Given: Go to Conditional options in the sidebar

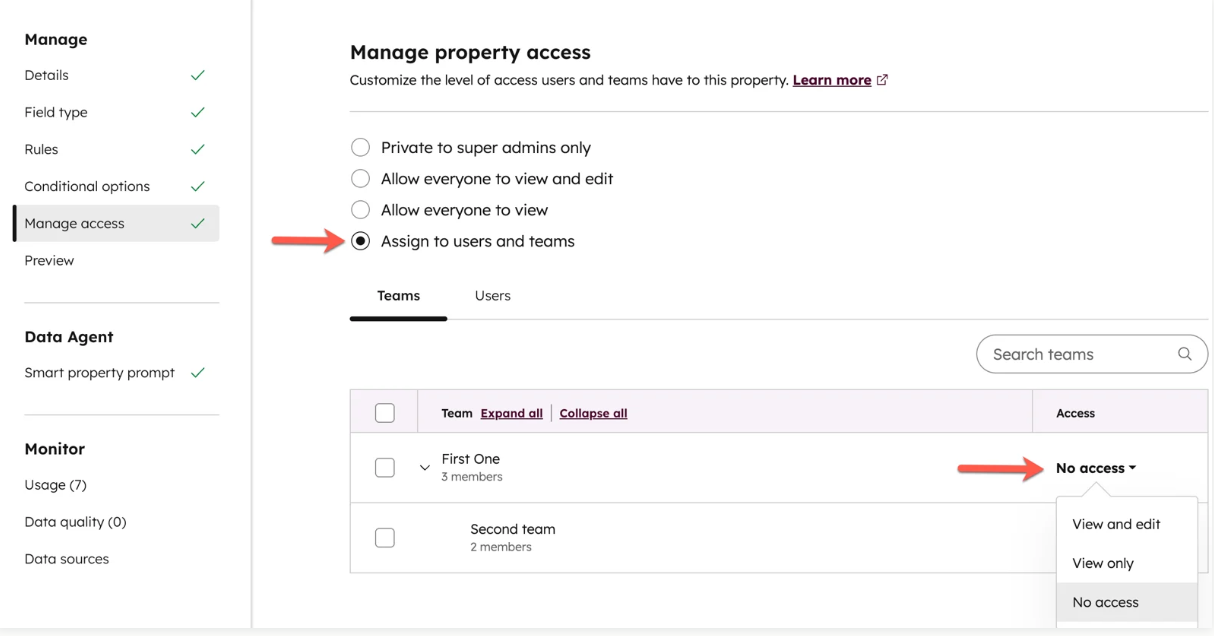Looking at the screenshot, I should coord(87,186).
